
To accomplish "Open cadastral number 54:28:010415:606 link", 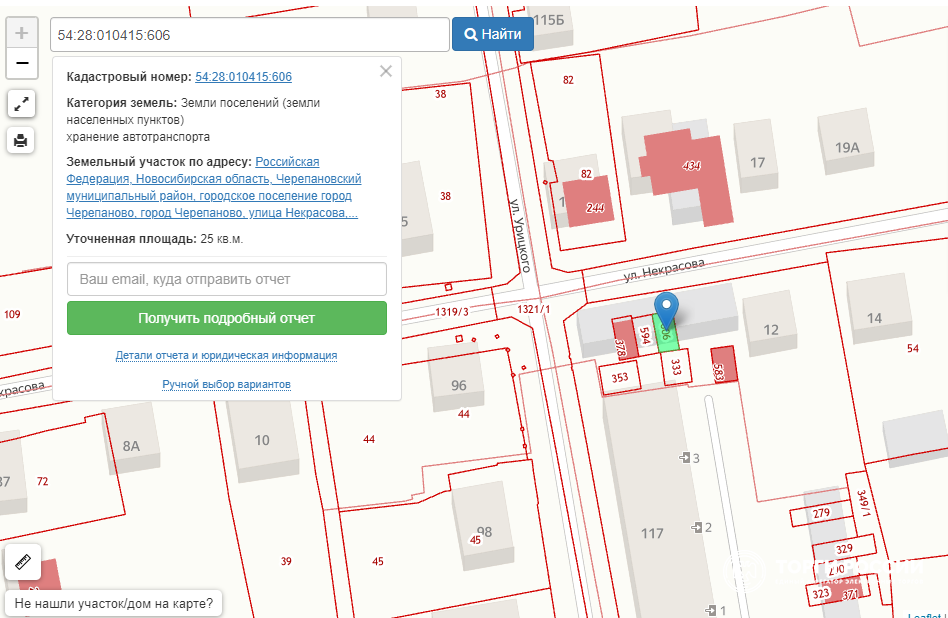I will (x=243, y=77).
